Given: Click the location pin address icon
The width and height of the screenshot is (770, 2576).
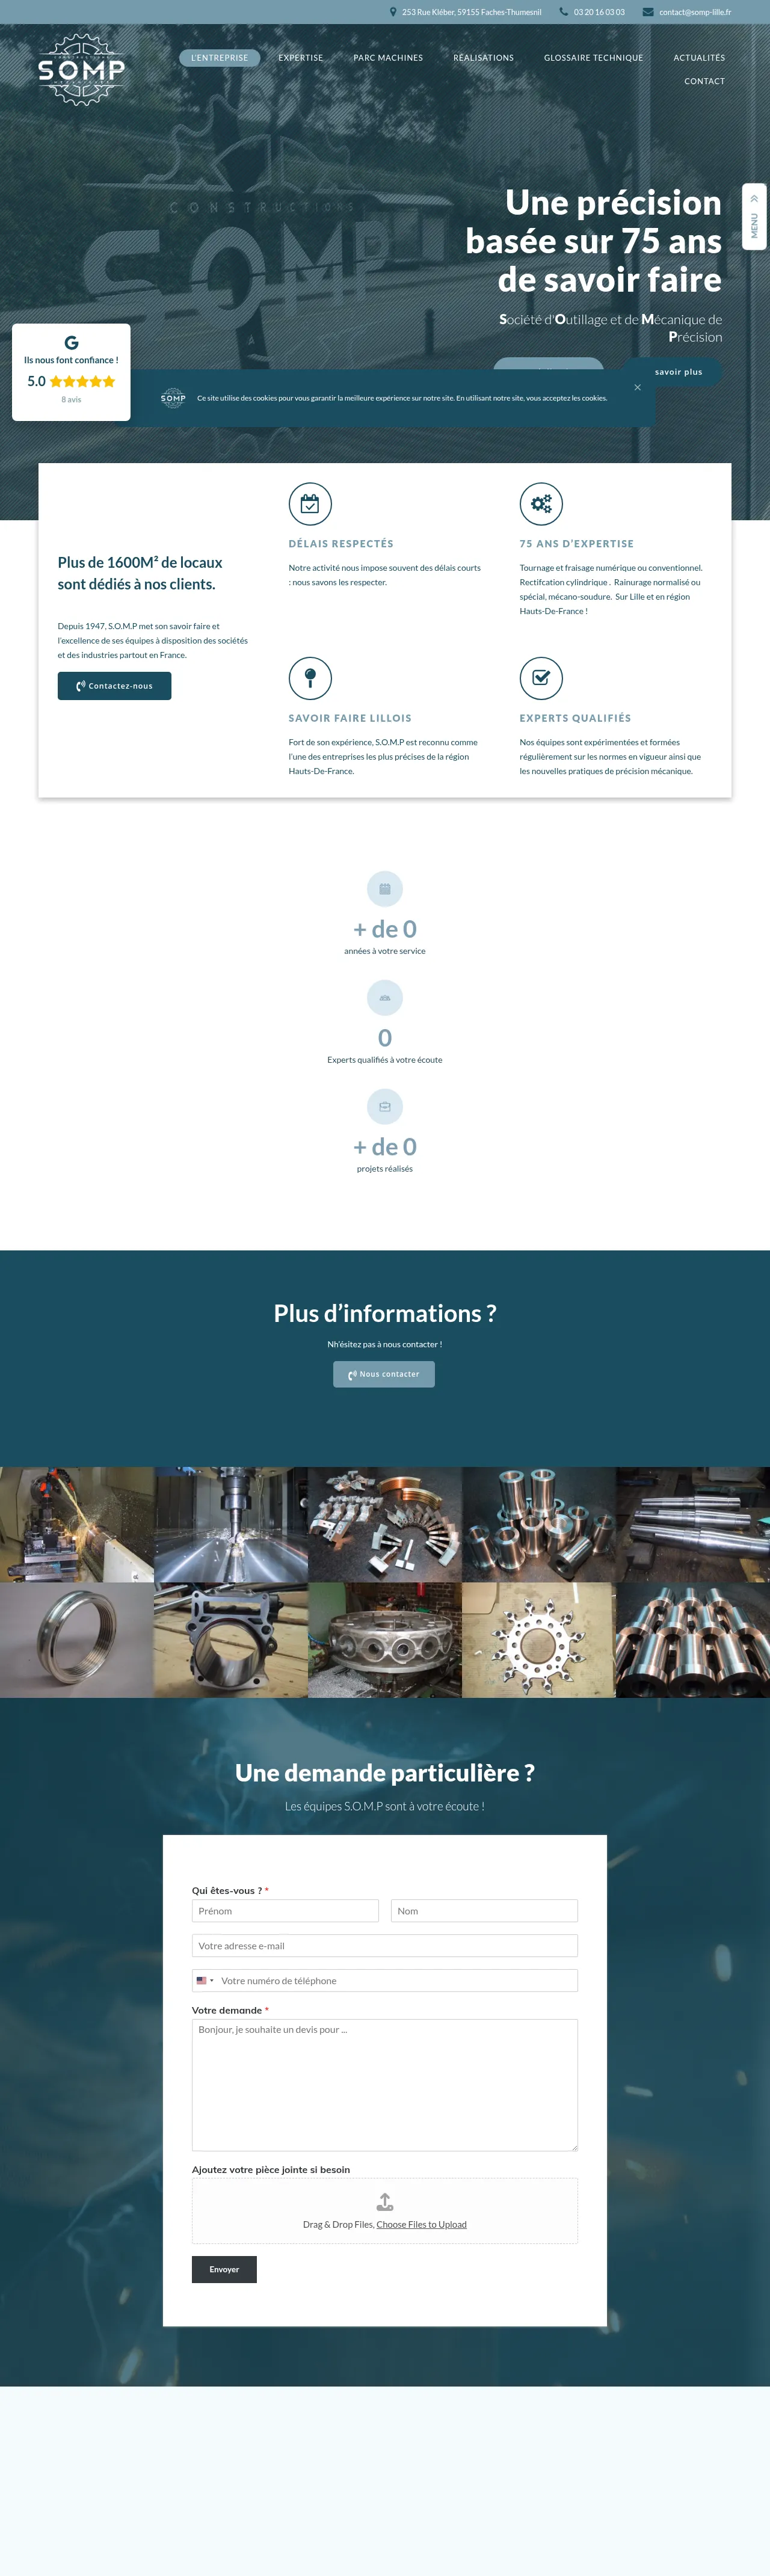Looking at the screenshot, I should click(x=393, y=12).
